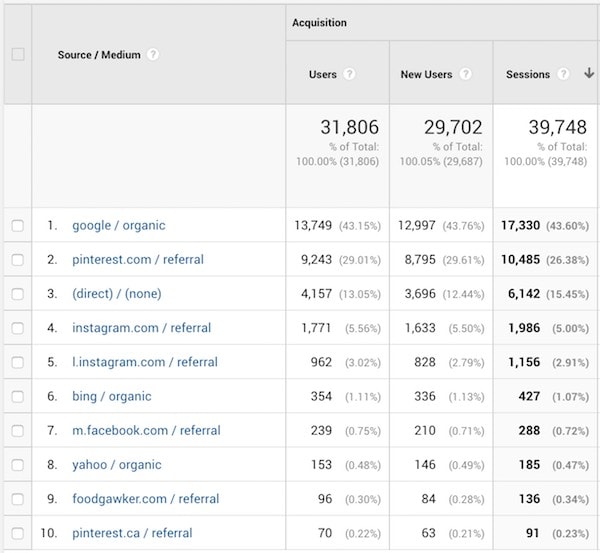
Task: Open help icon next to New Users header
Action: [x=465, y=74]
